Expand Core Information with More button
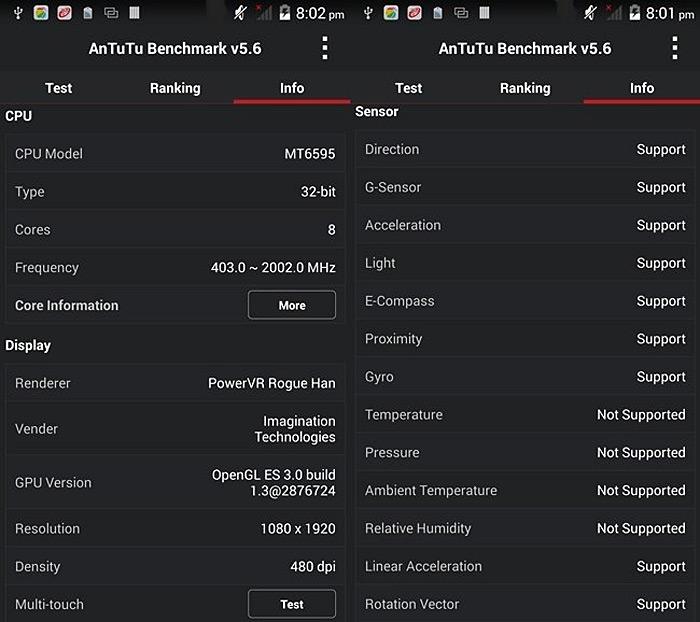This screenshot has height=622, width=700. coord(292,305)
